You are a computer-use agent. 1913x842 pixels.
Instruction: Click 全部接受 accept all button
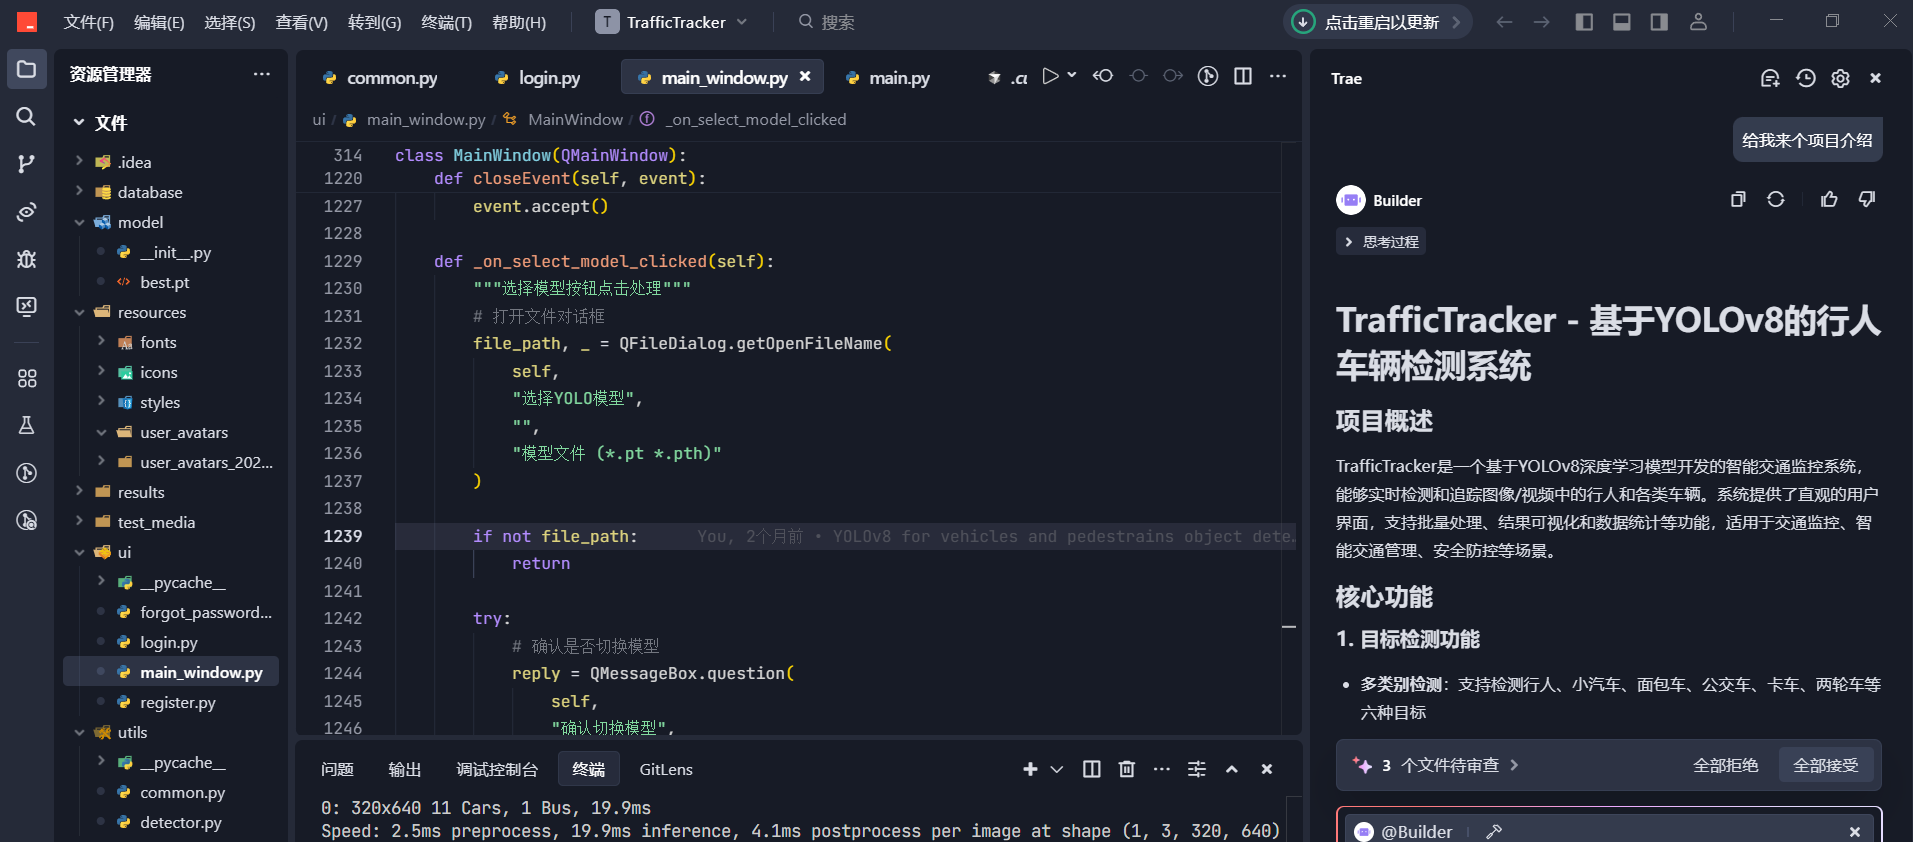(x=1826, y=765)
